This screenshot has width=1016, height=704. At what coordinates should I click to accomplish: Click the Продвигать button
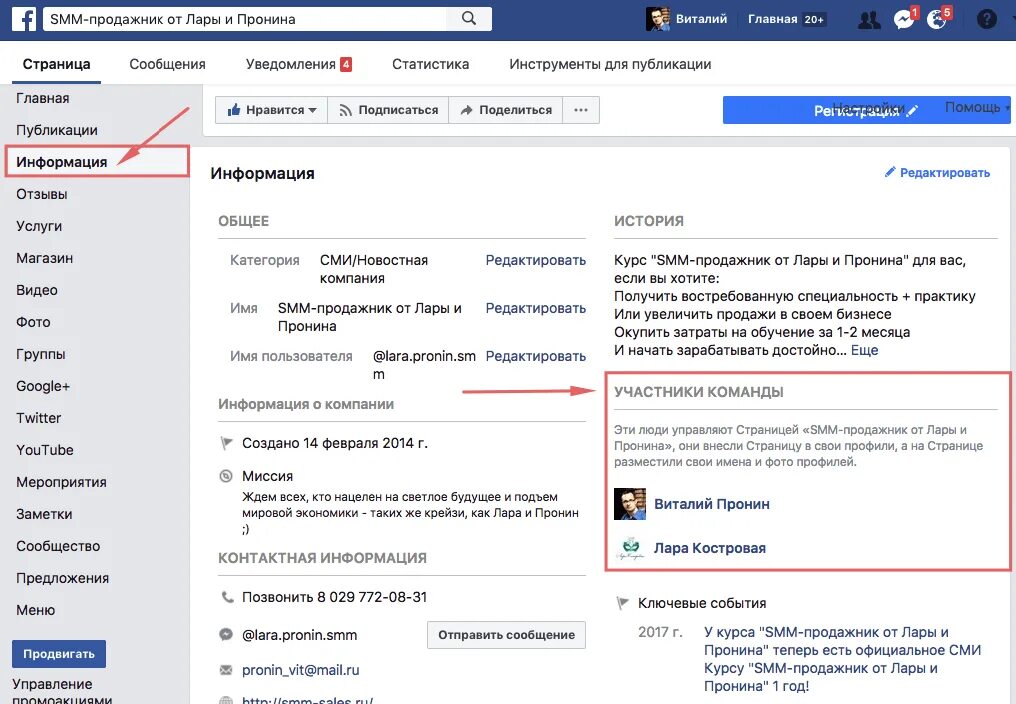pyautogui.click(x=59, y=654)
